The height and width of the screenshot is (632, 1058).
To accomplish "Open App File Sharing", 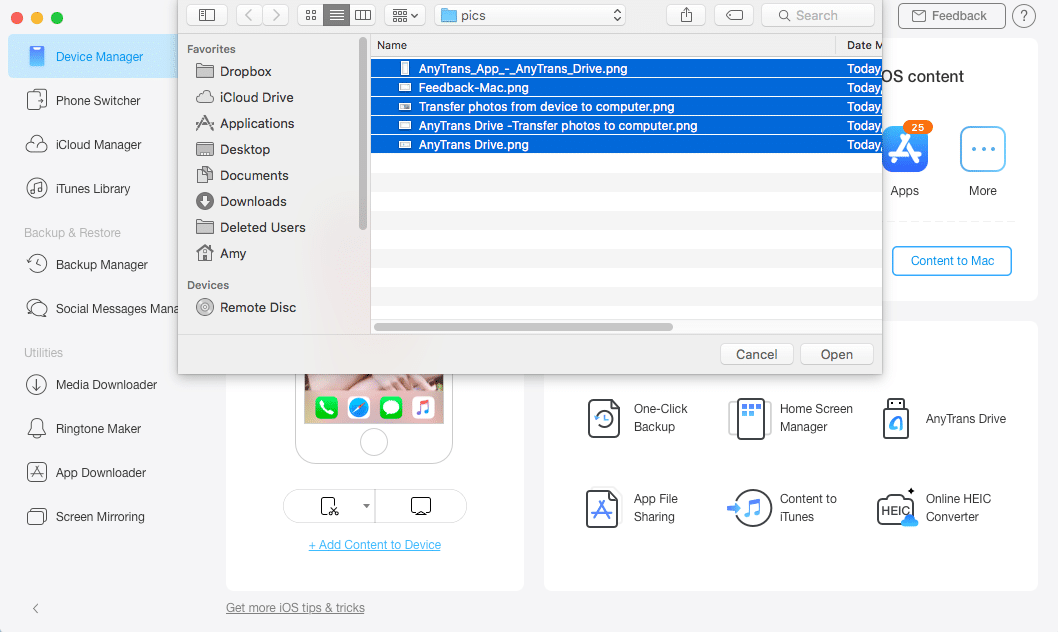I will coord(633,508).
